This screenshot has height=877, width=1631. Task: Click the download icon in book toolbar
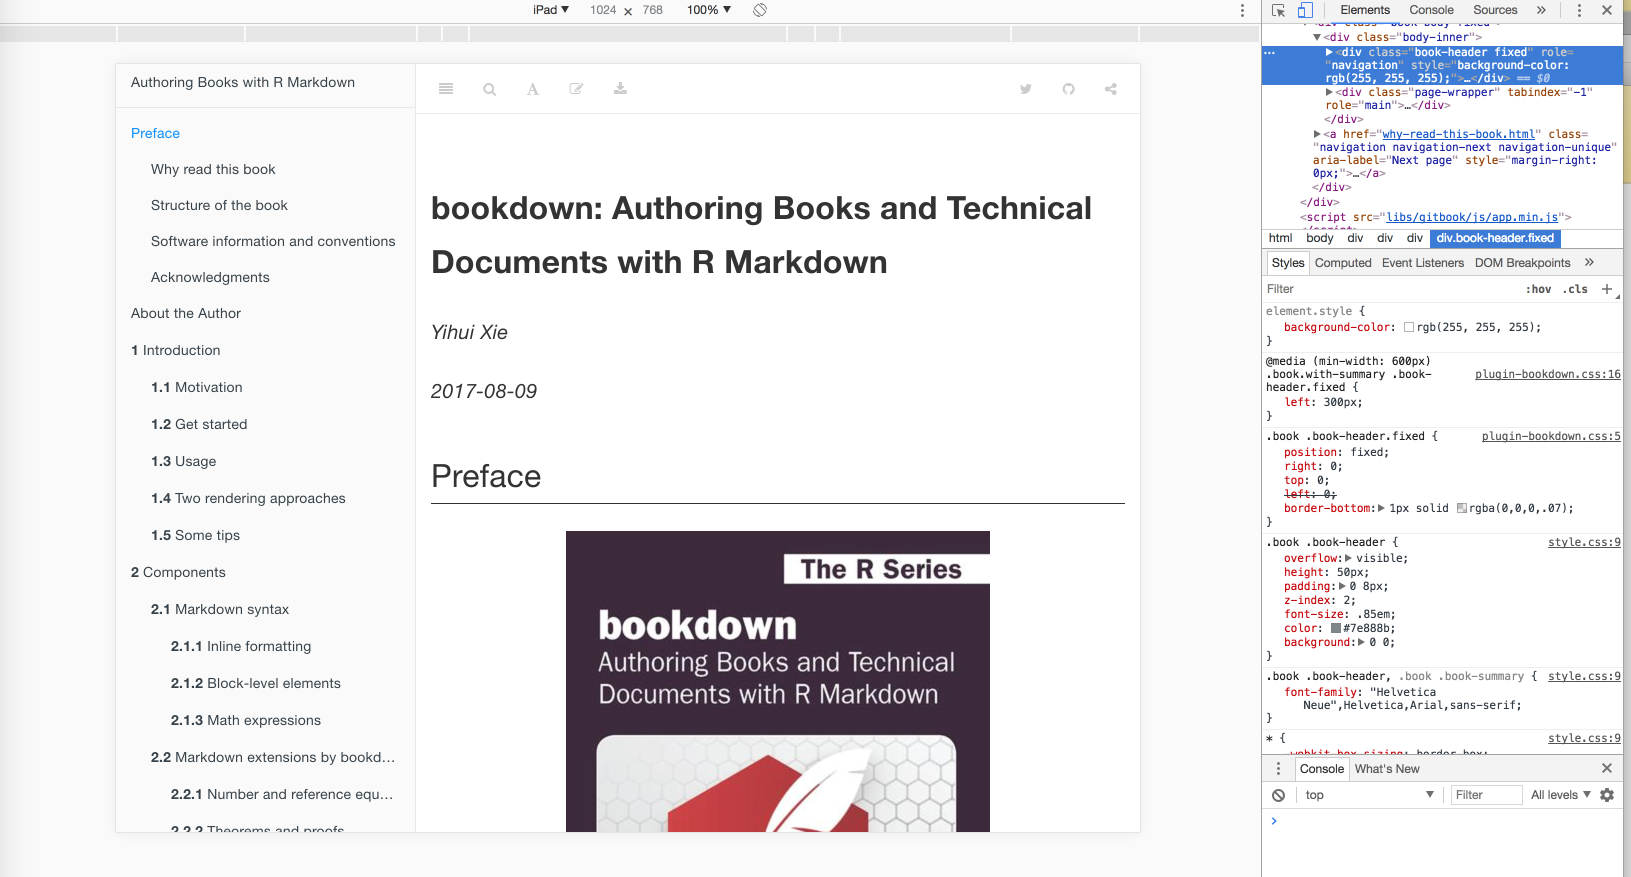(620, 89)
